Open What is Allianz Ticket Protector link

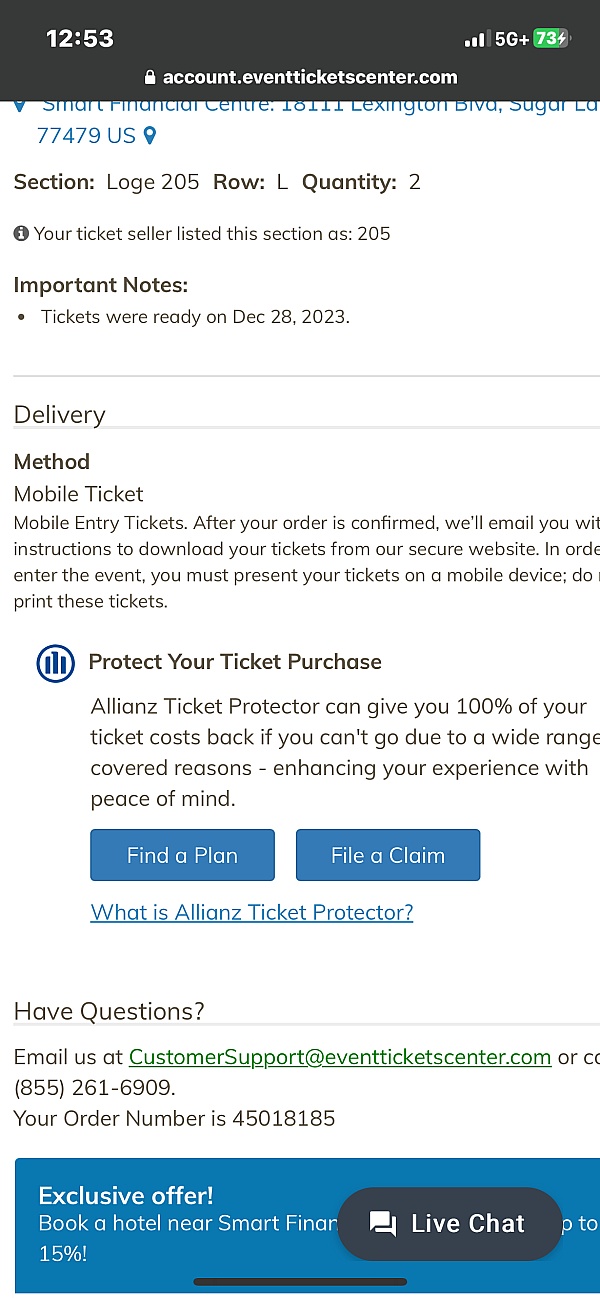click(x=252, y=912)
